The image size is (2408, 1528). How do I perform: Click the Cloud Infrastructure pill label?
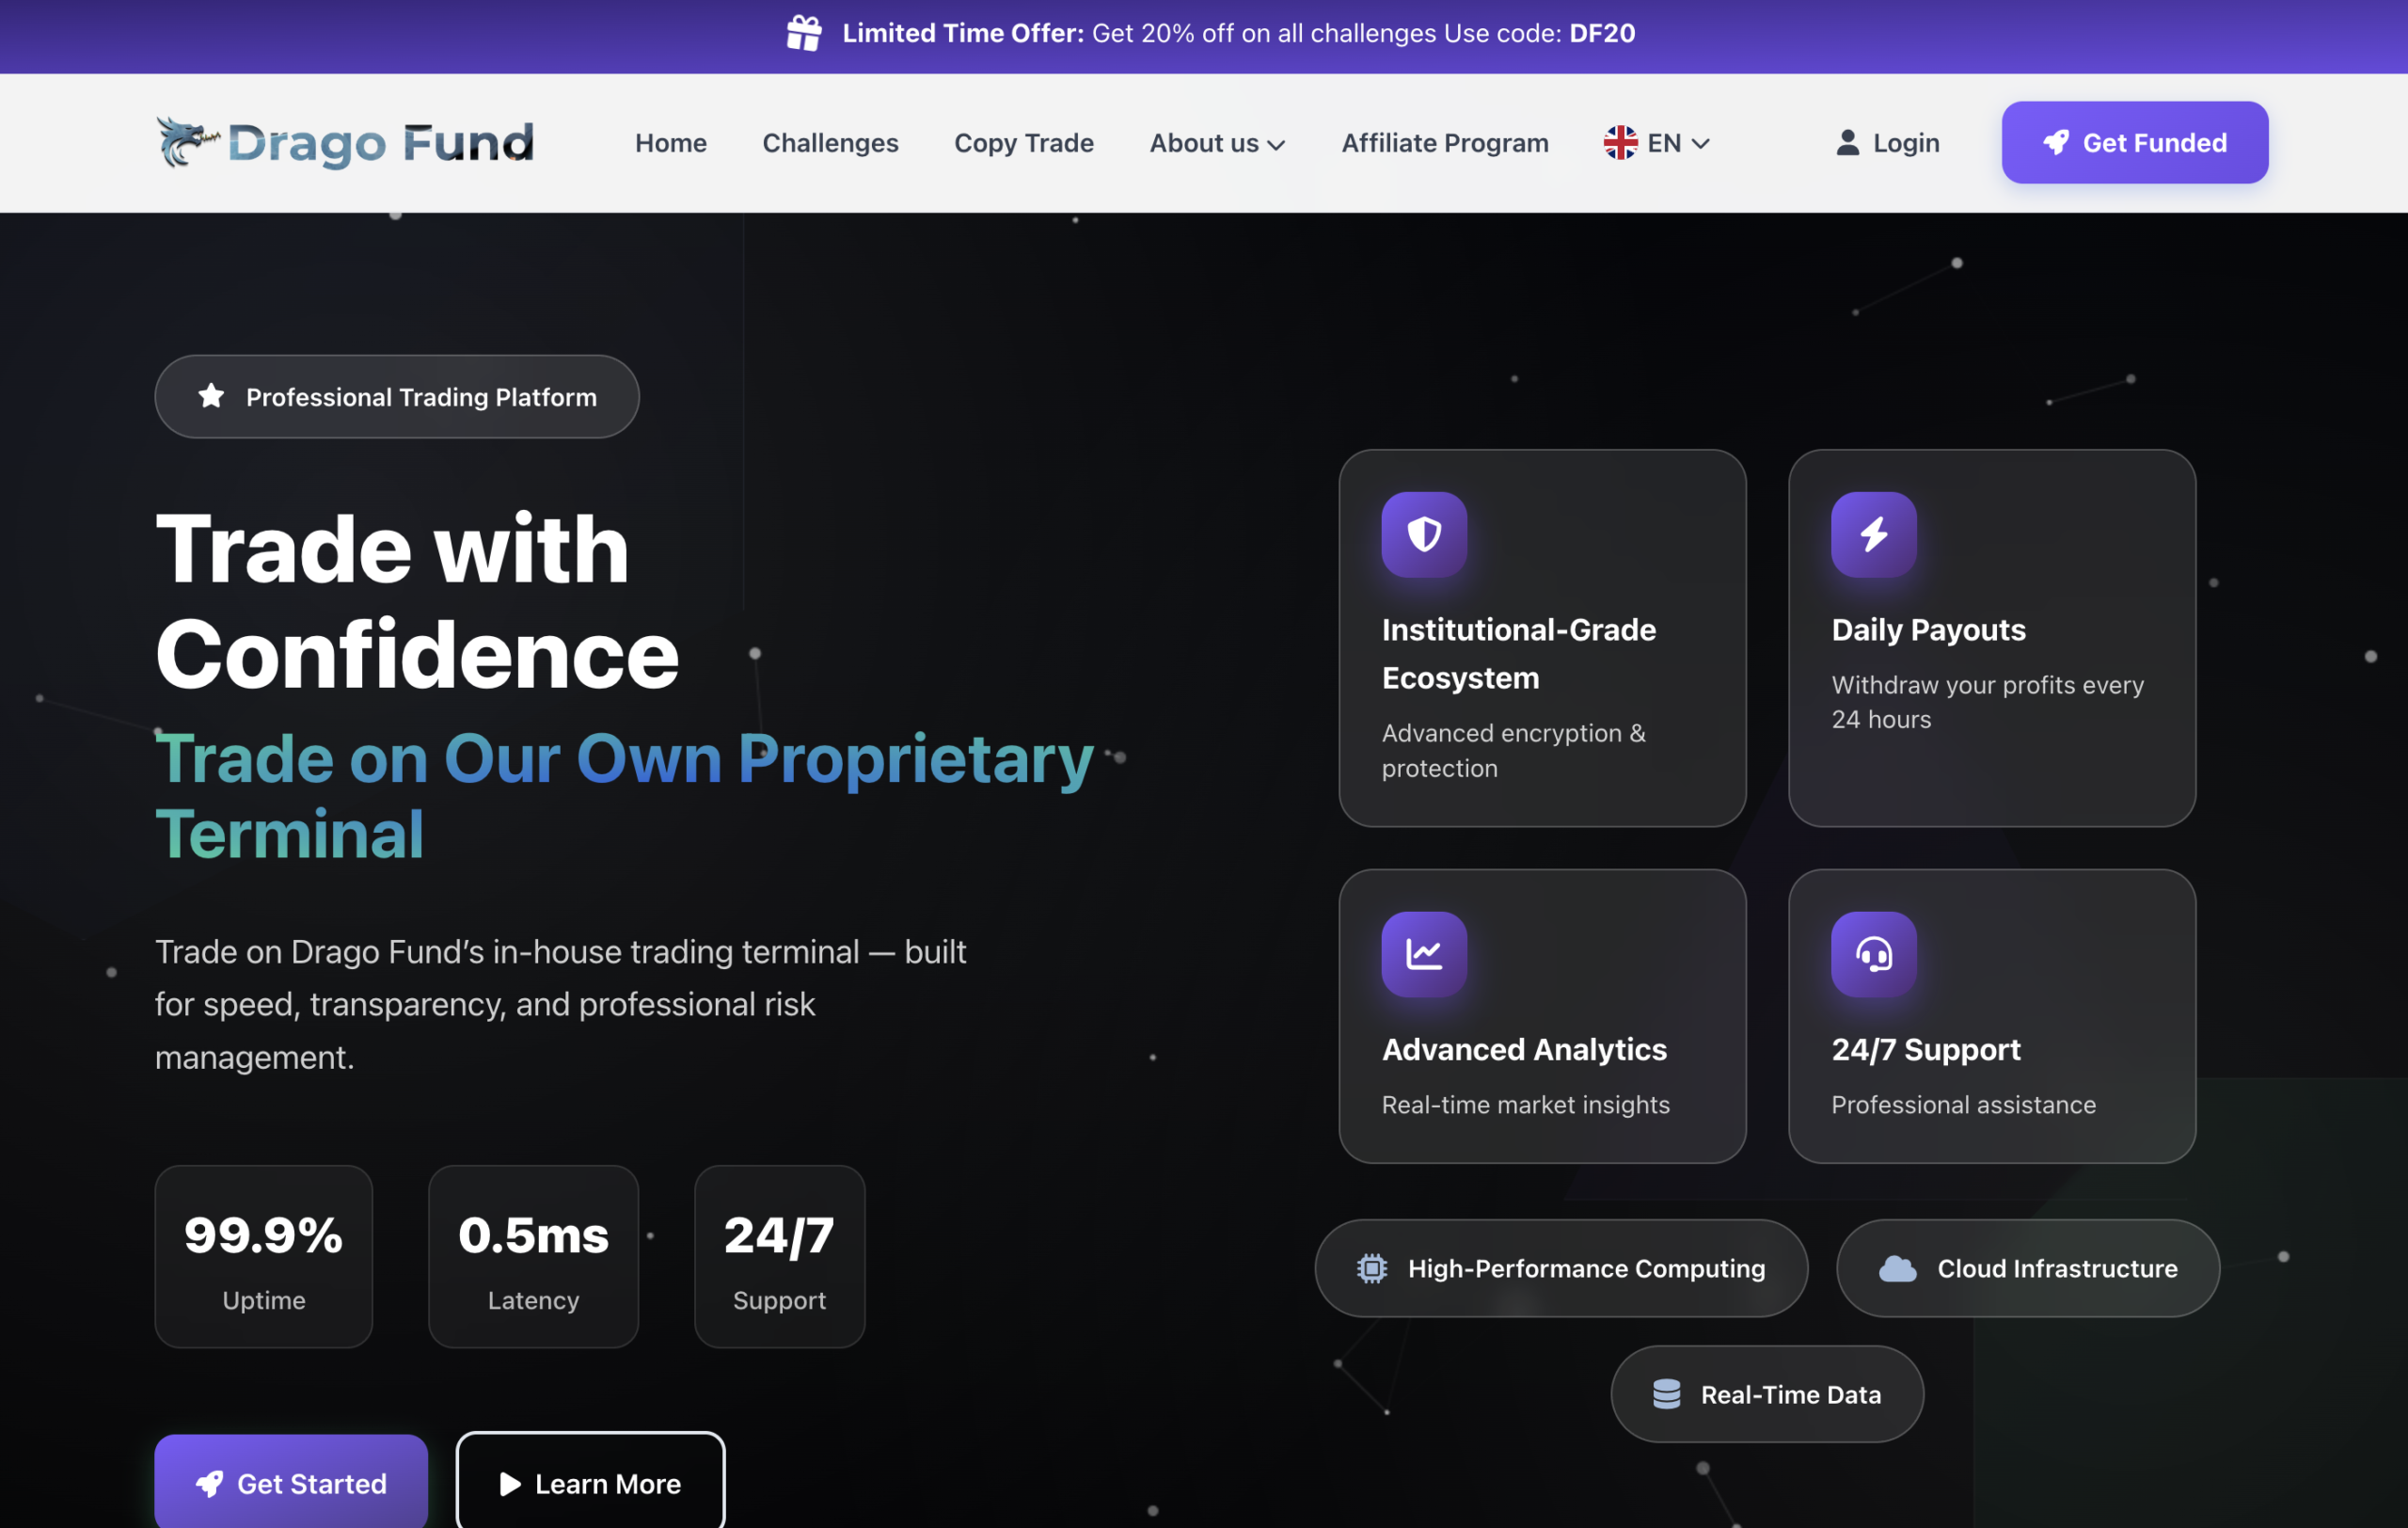(x=2057, y=1268)
